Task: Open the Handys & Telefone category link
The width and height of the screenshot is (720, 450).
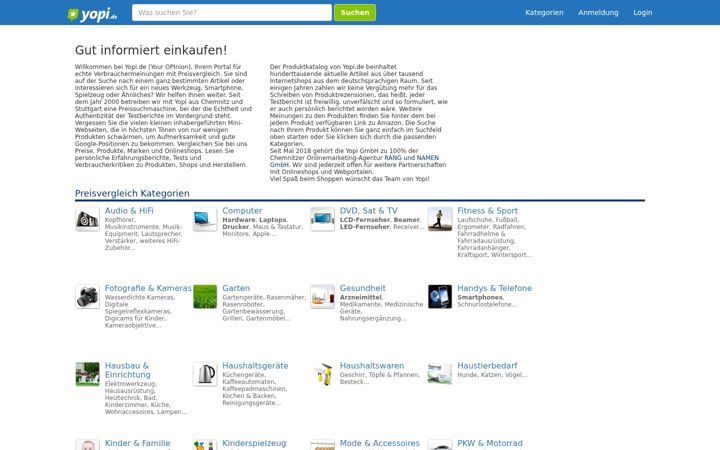Action: click(495, 288)
